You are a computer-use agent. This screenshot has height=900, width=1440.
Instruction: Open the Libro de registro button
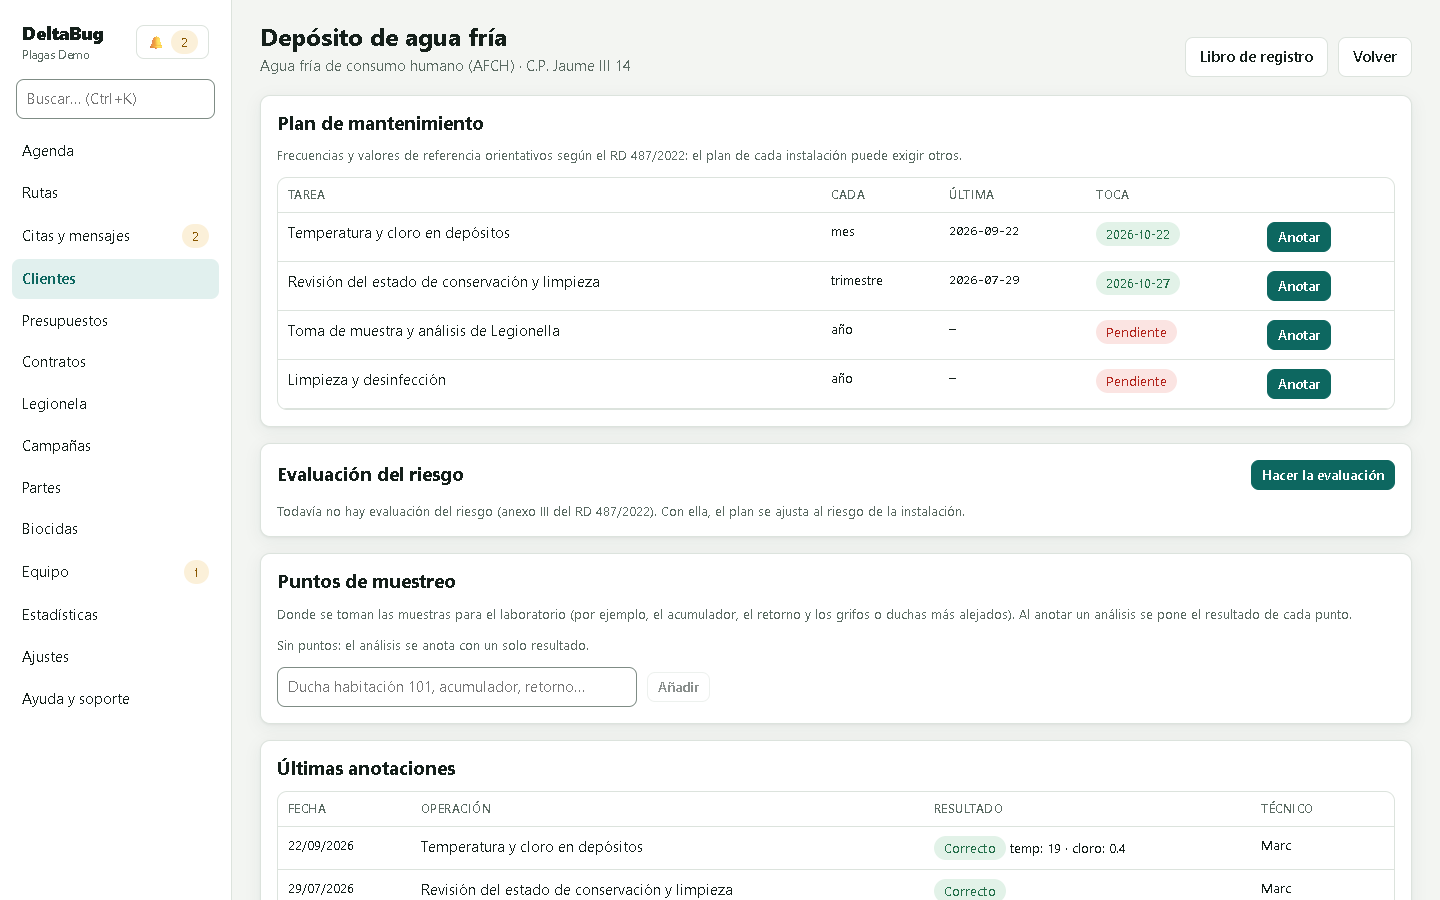coord(1256,57)
